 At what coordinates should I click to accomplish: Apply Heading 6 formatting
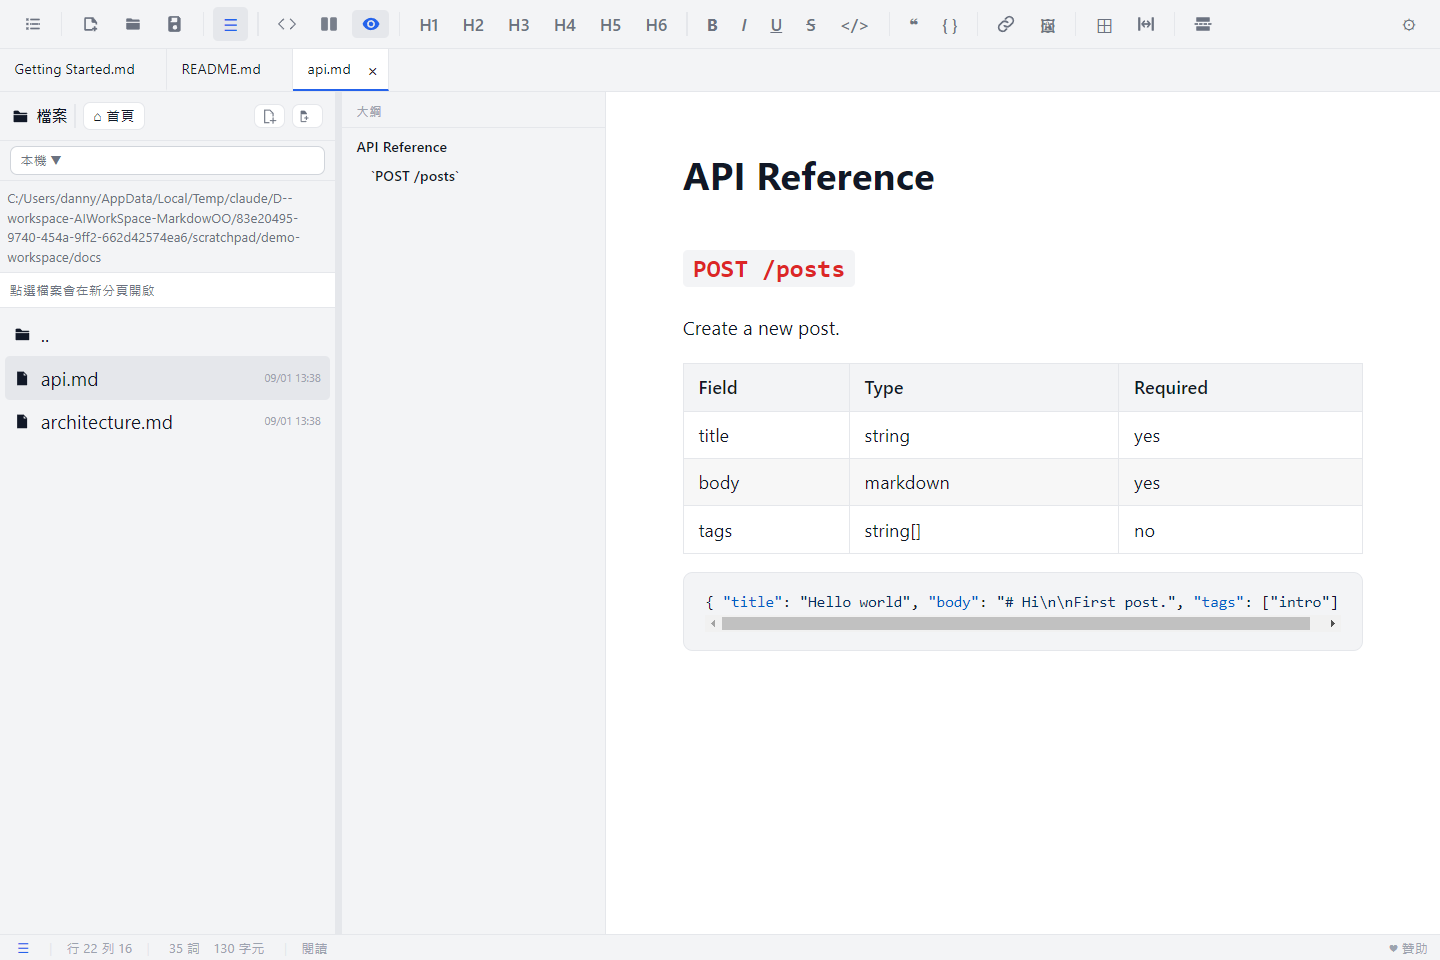[656, 25]
